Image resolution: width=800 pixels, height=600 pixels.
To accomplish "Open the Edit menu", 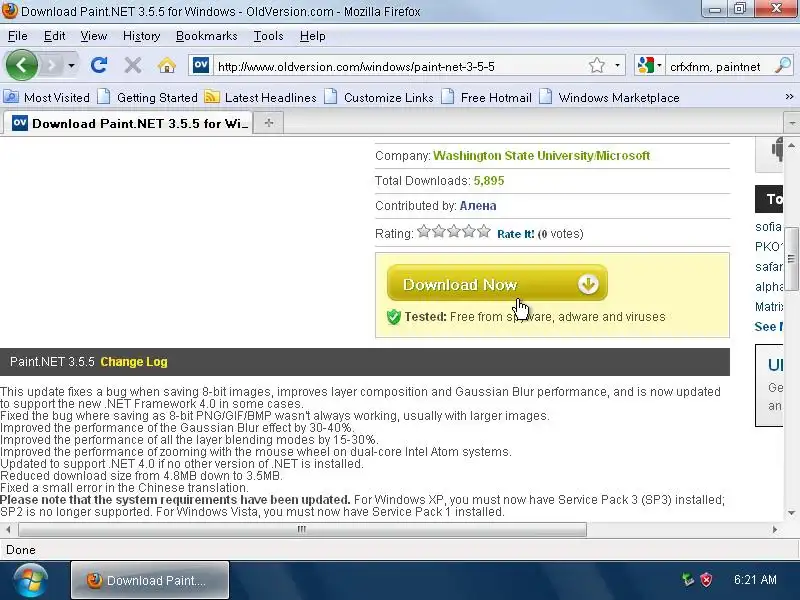I will (x=54, y=36).
